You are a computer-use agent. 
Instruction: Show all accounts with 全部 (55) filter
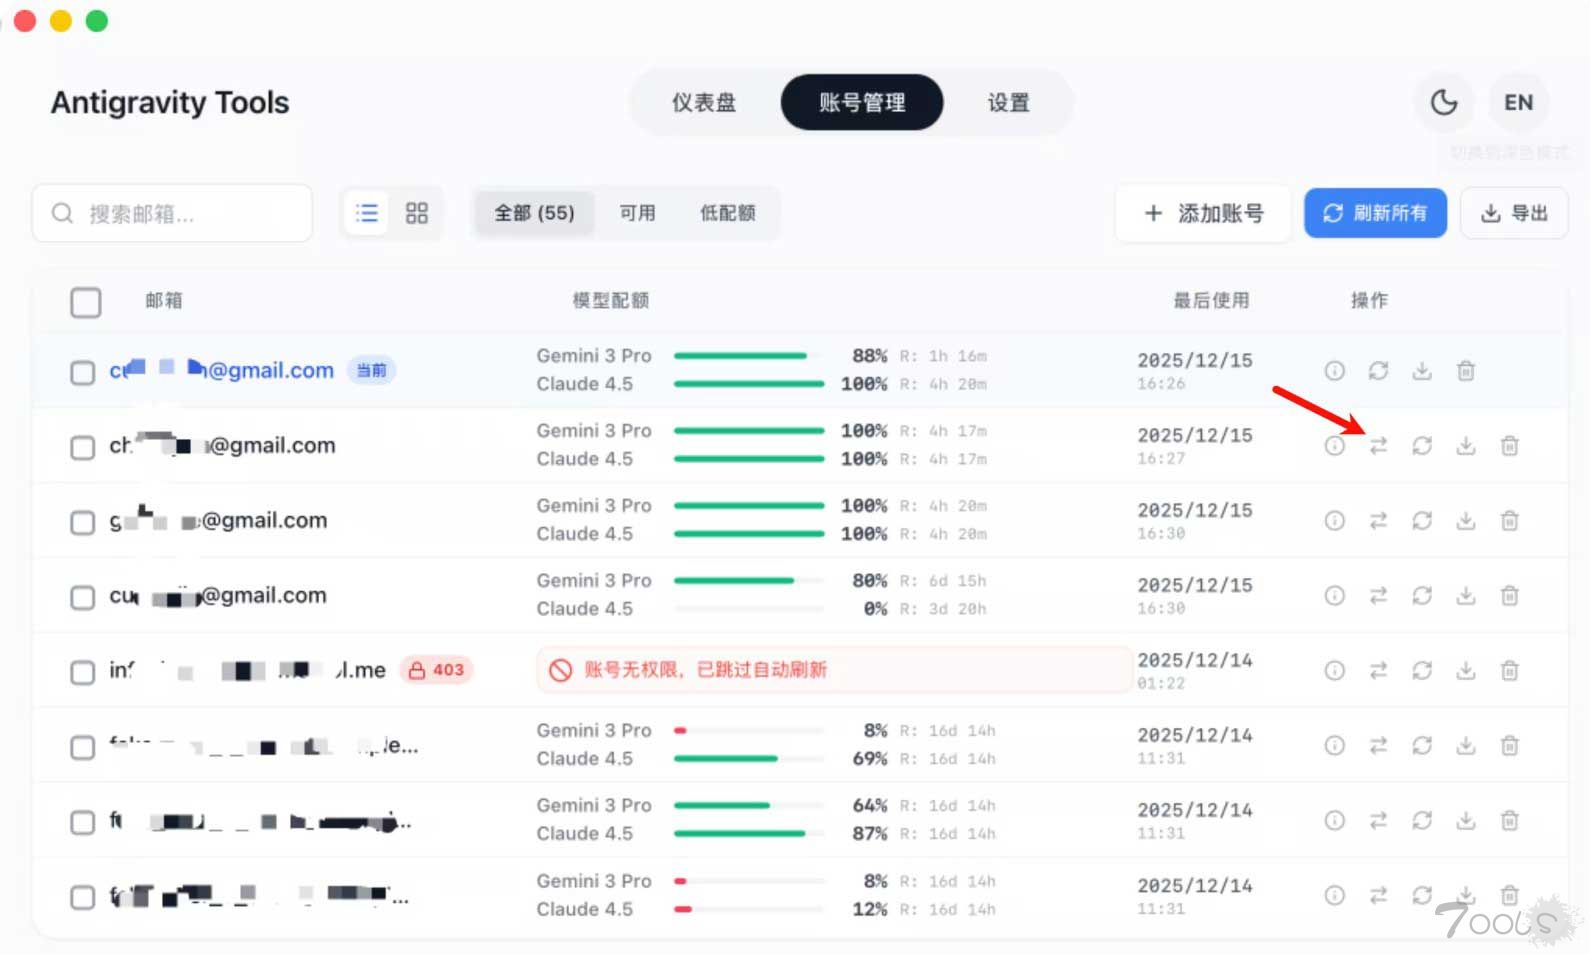click(x=534, y=213)
